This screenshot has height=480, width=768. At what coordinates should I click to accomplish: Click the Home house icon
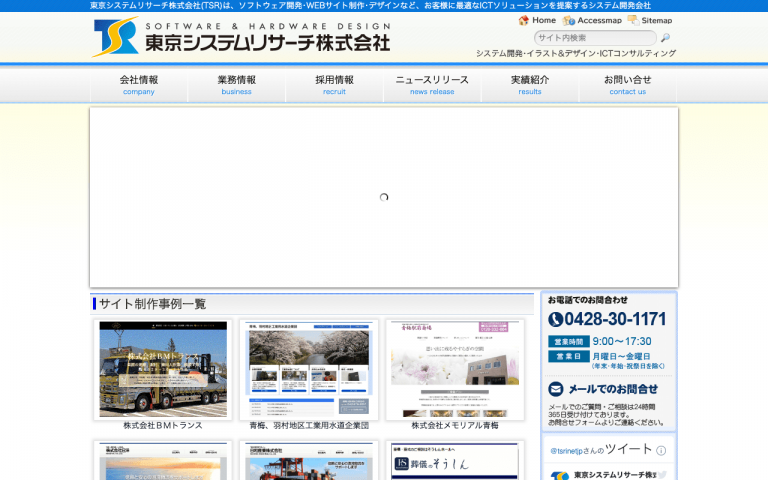click(x=524, y=21)
